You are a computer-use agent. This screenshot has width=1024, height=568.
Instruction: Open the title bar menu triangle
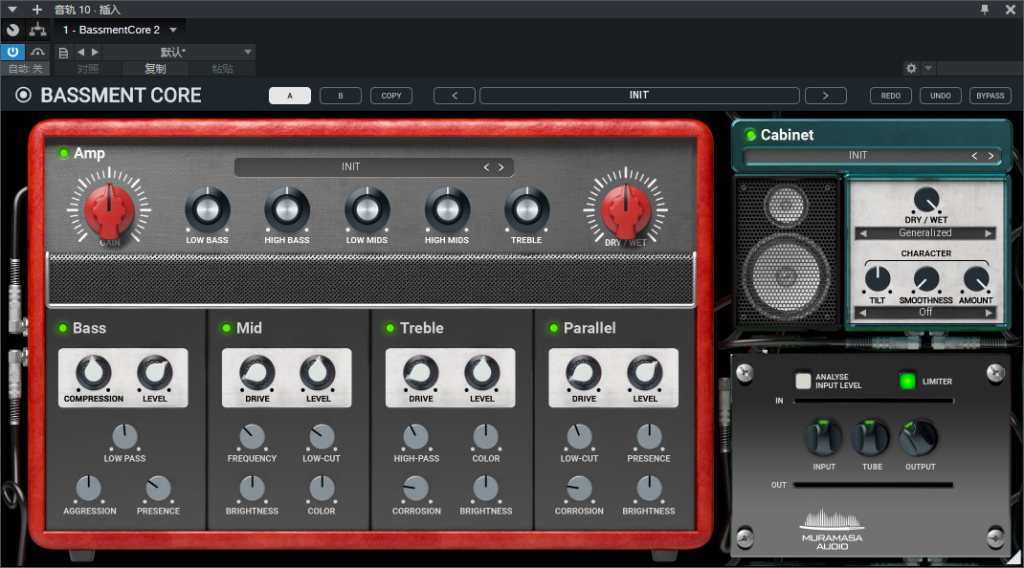[x=12, y=10]
